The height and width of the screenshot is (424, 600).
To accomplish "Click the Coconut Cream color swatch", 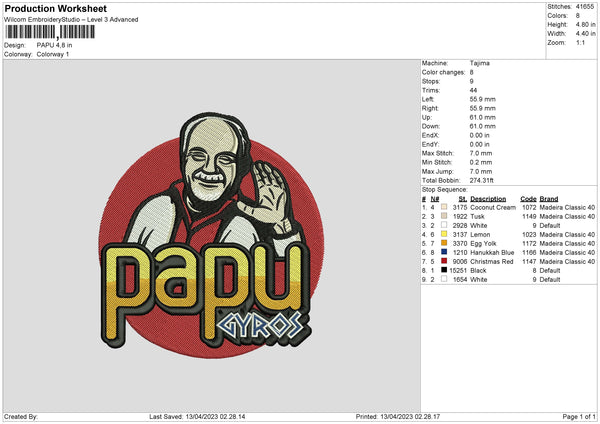I will [x=444, y=207].
